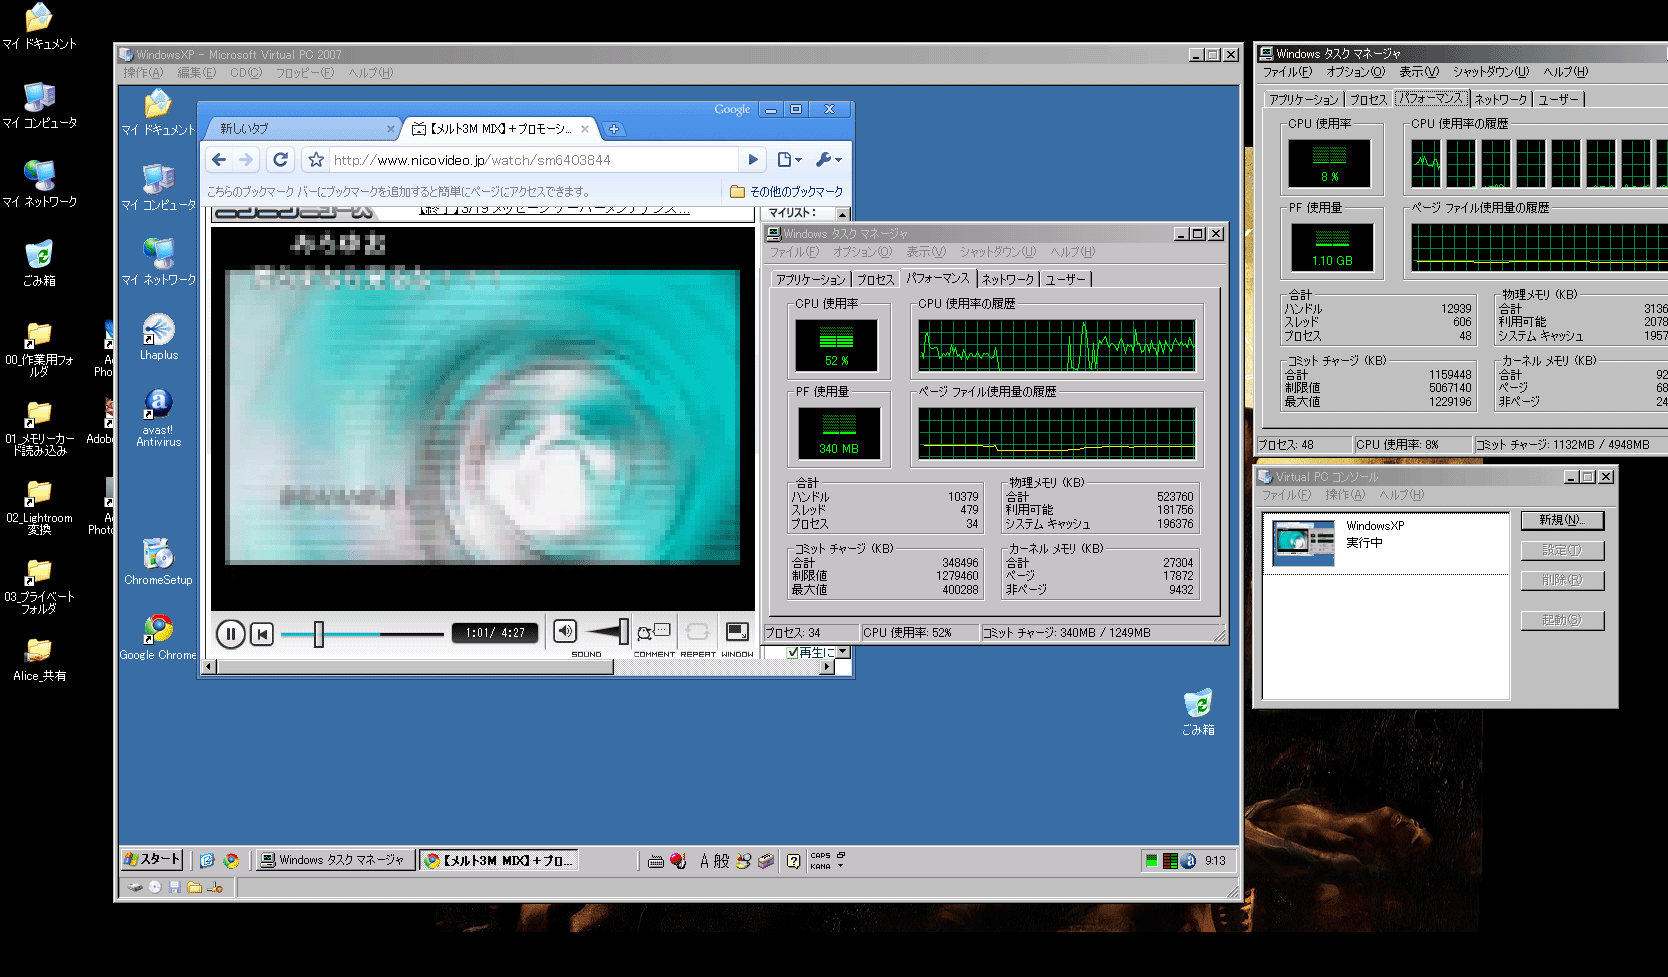Open ヘルプ menu in Virtual PC Console
This screenshot has height=977, width=1668.
point(1401,495)
